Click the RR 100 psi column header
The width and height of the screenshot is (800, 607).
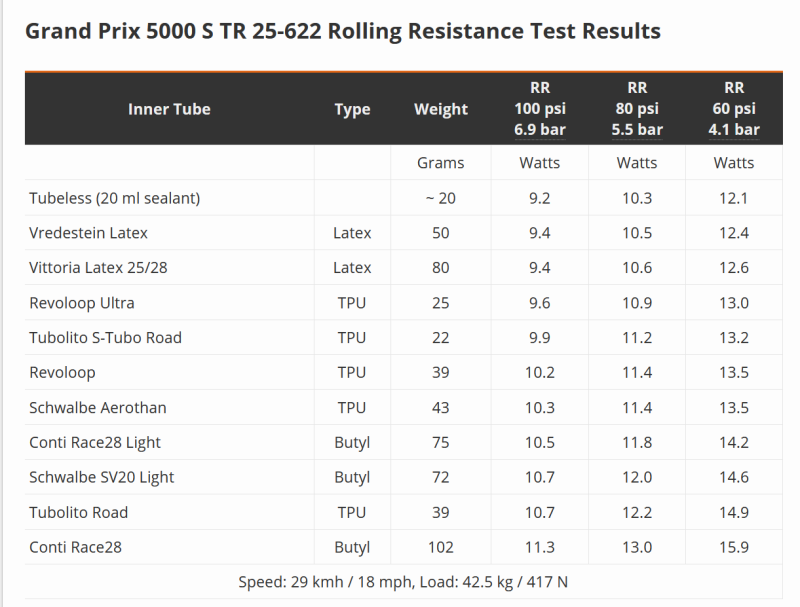click(x=540, y=109)
